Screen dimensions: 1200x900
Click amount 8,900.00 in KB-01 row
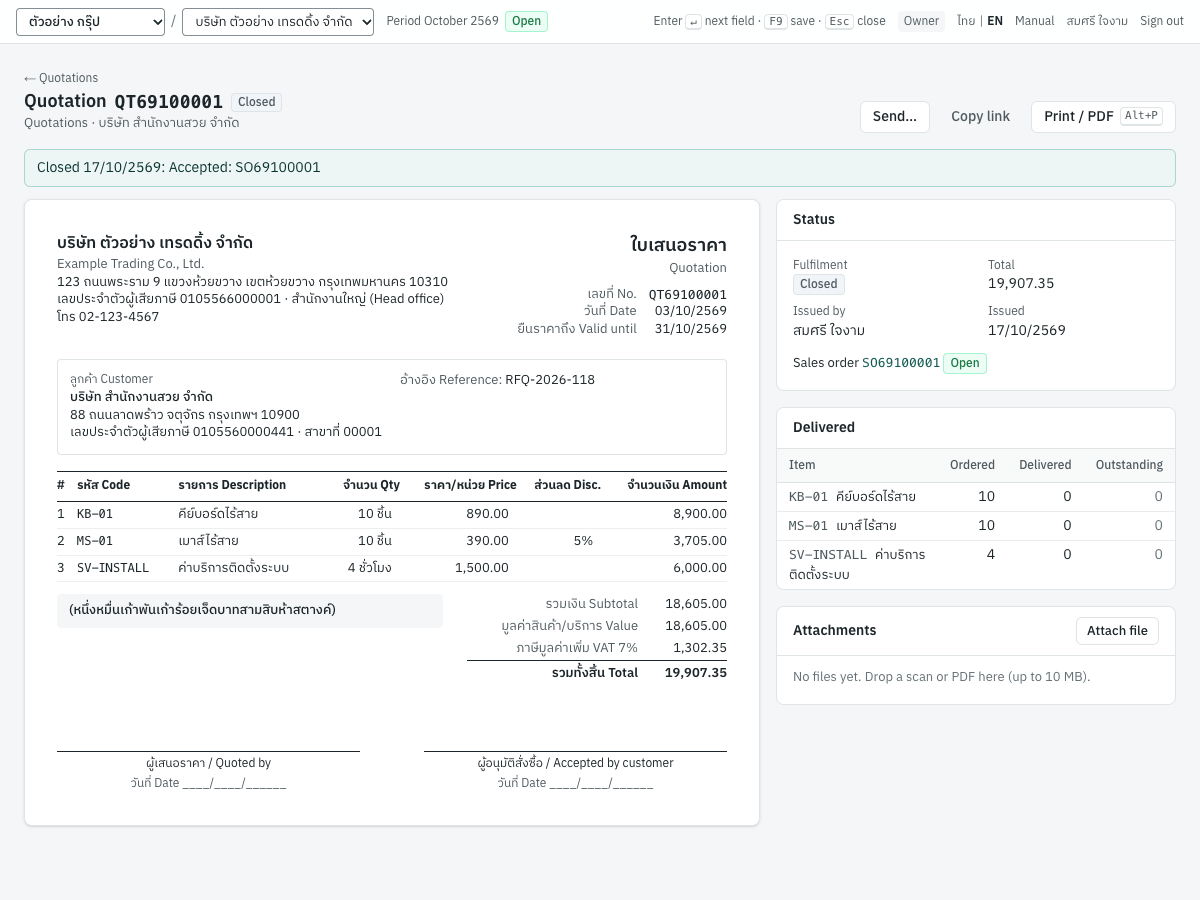click(x=700, y=514)
